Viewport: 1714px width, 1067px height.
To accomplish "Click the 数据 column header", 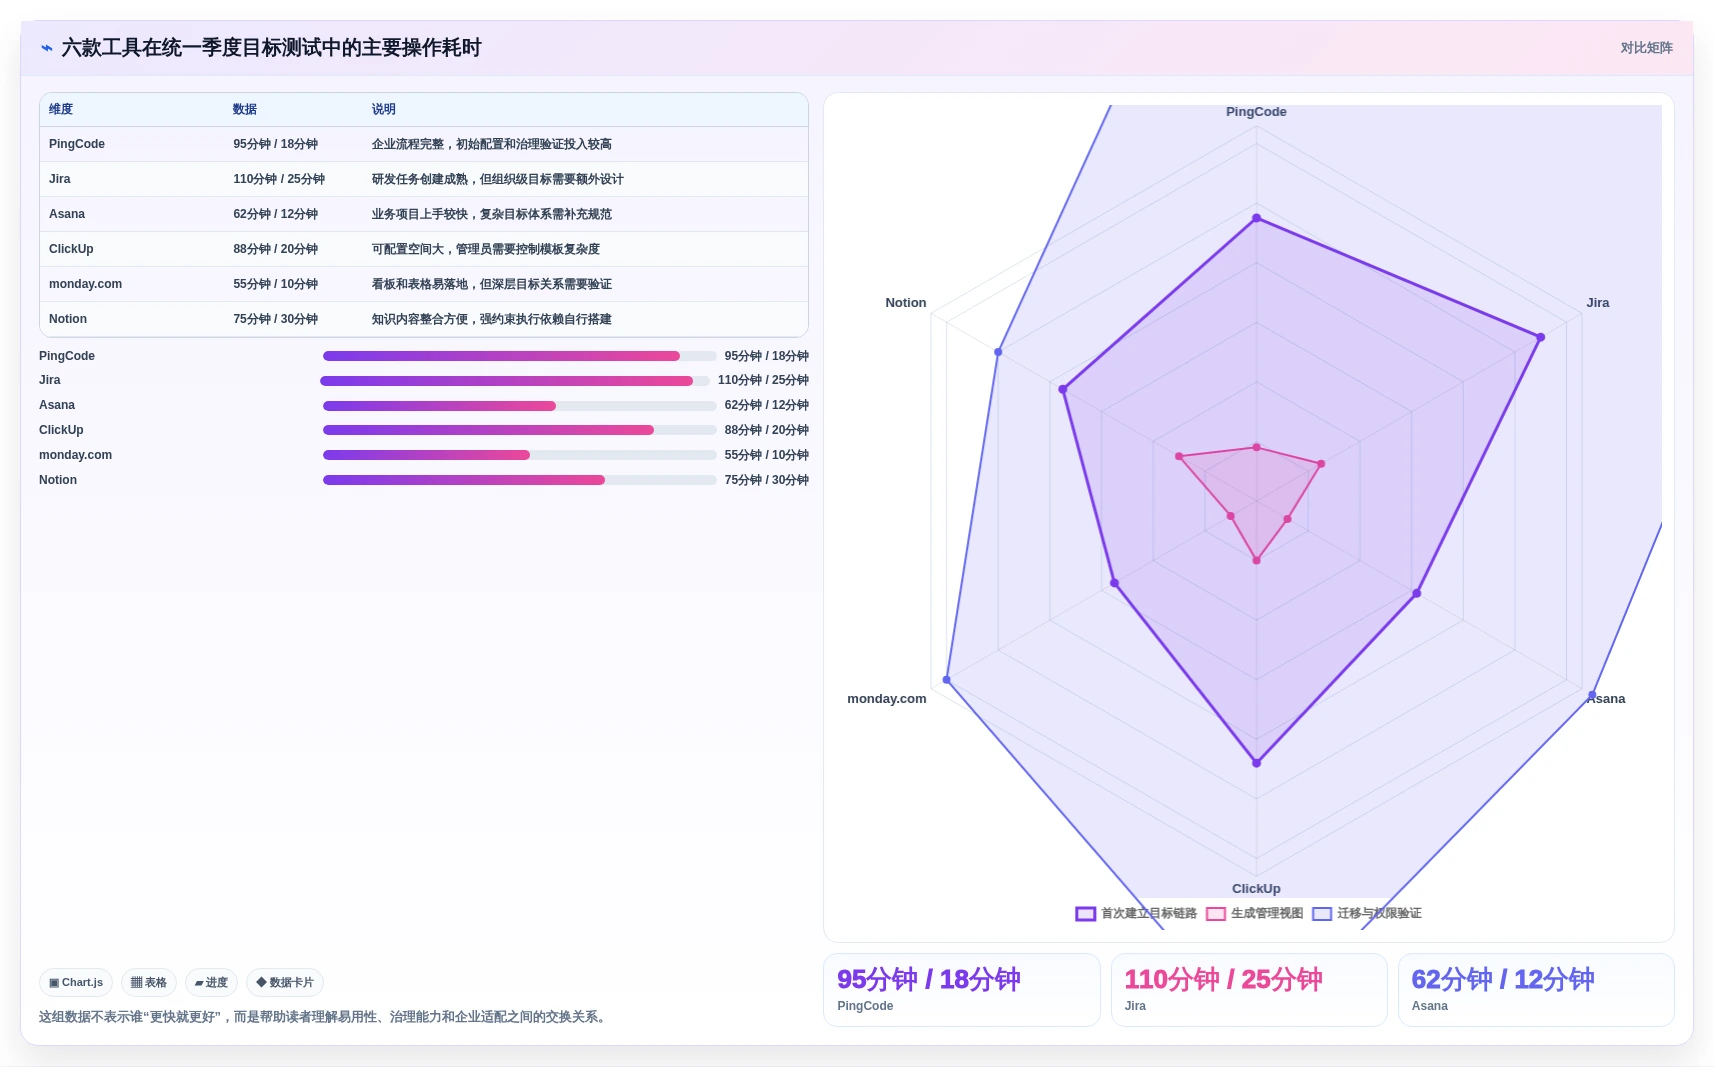I will (x=245, y=110).
